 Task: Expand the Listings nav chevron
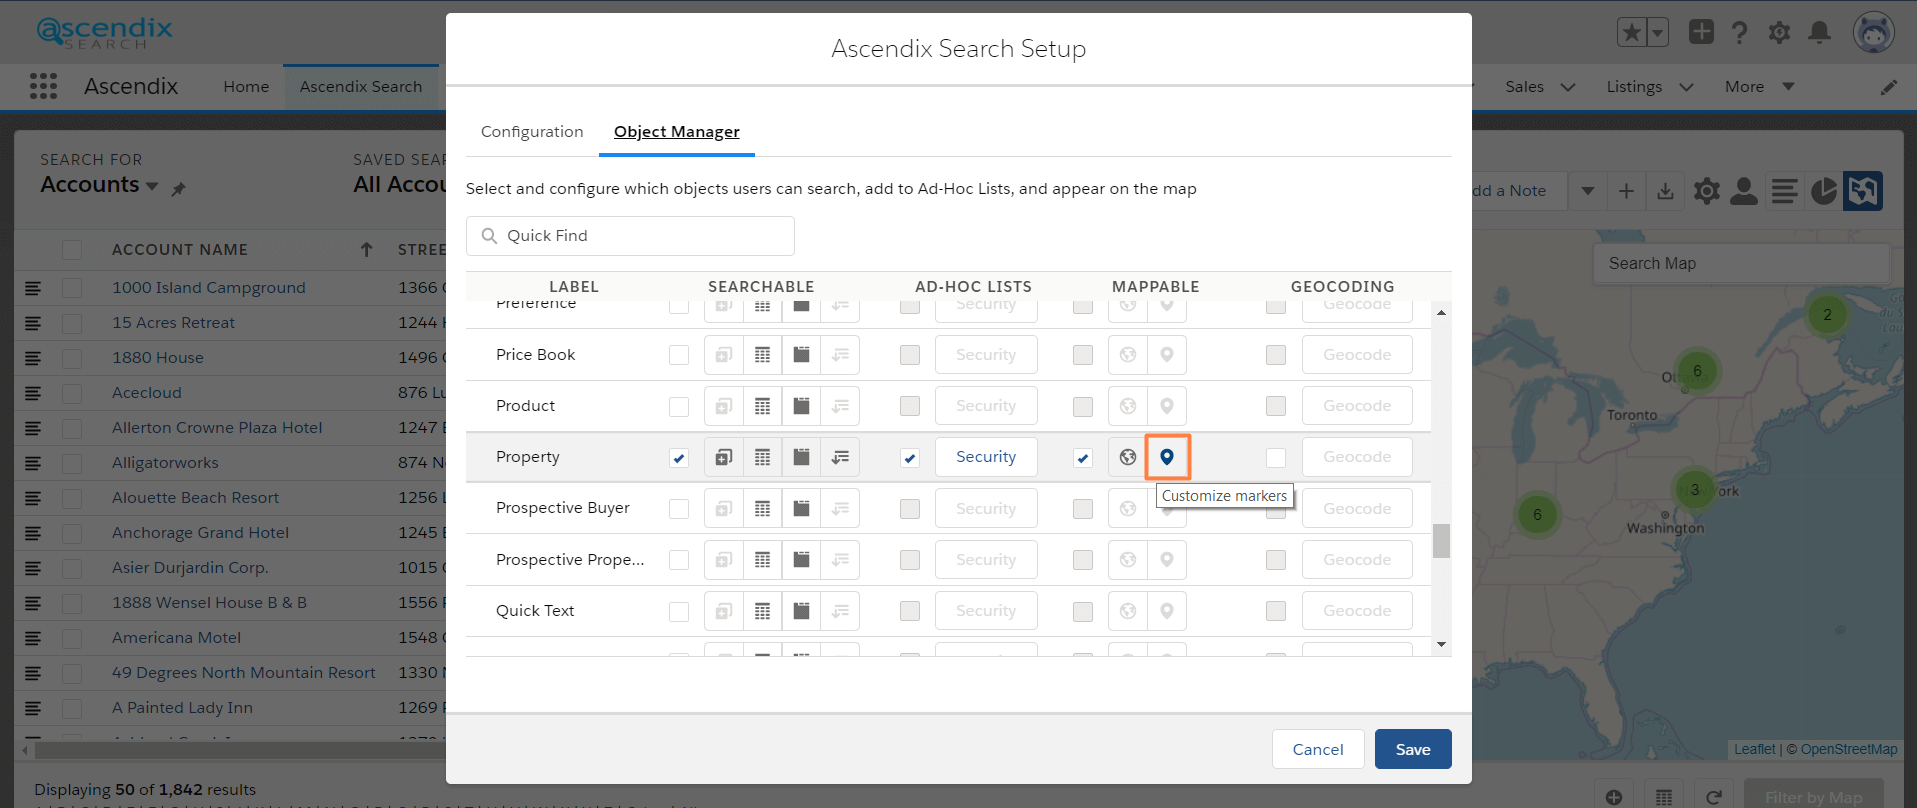point(1686,87)
